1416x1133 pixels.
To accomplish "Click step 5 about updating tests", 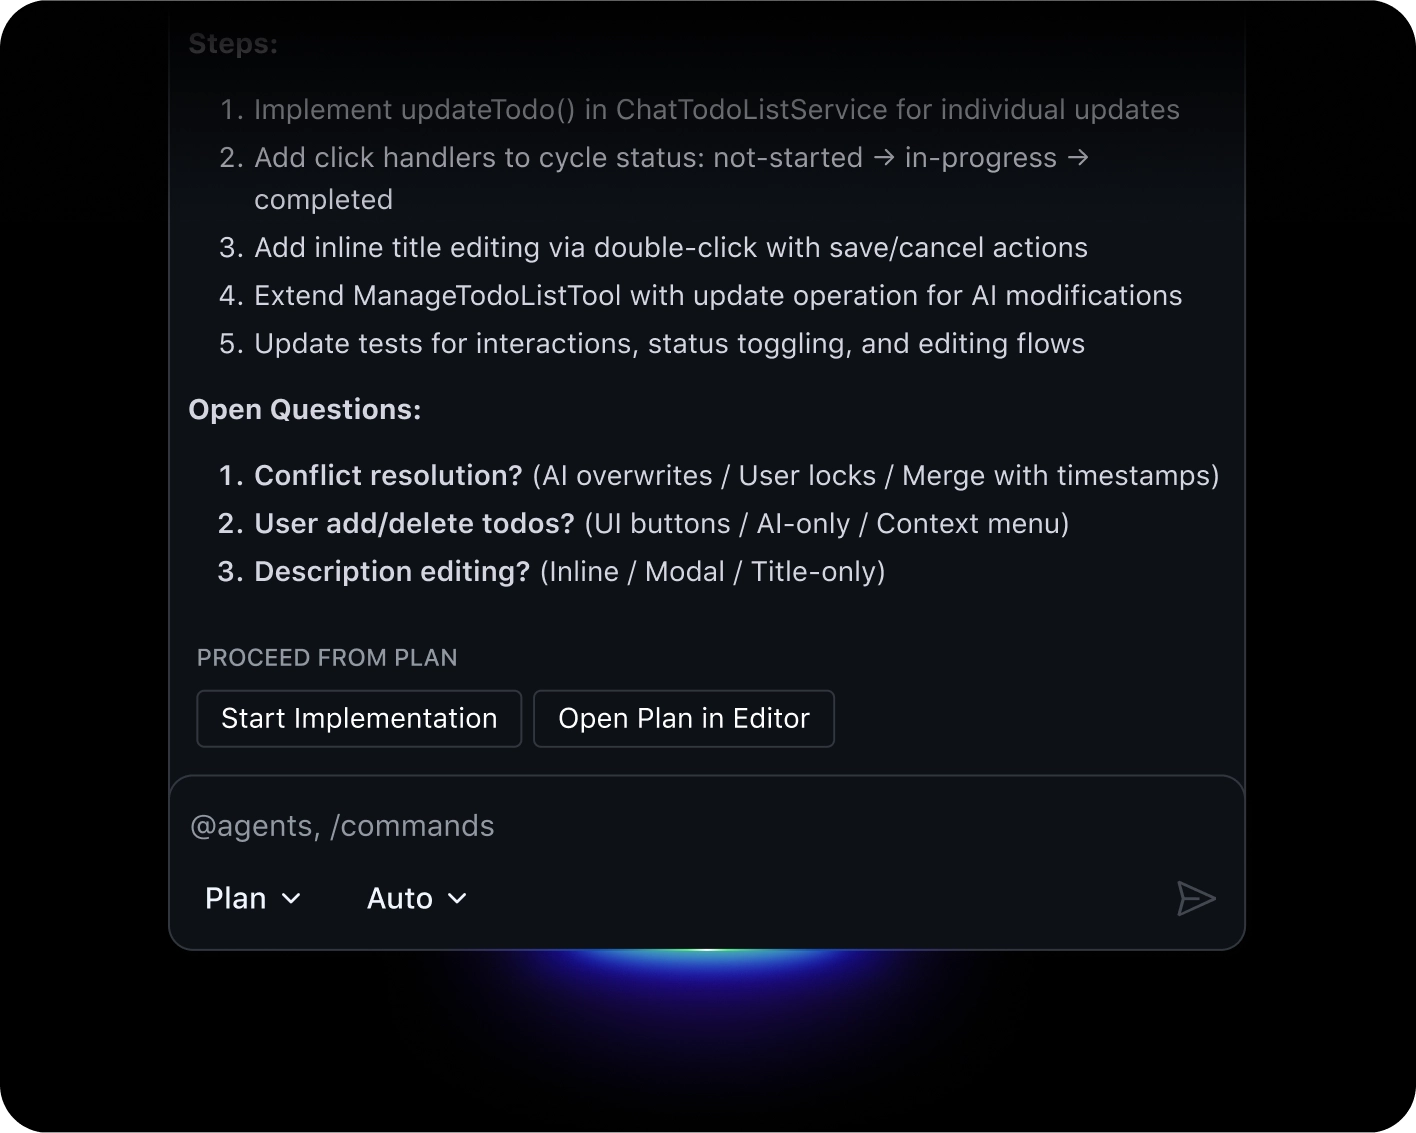I will tap(670, 343).
